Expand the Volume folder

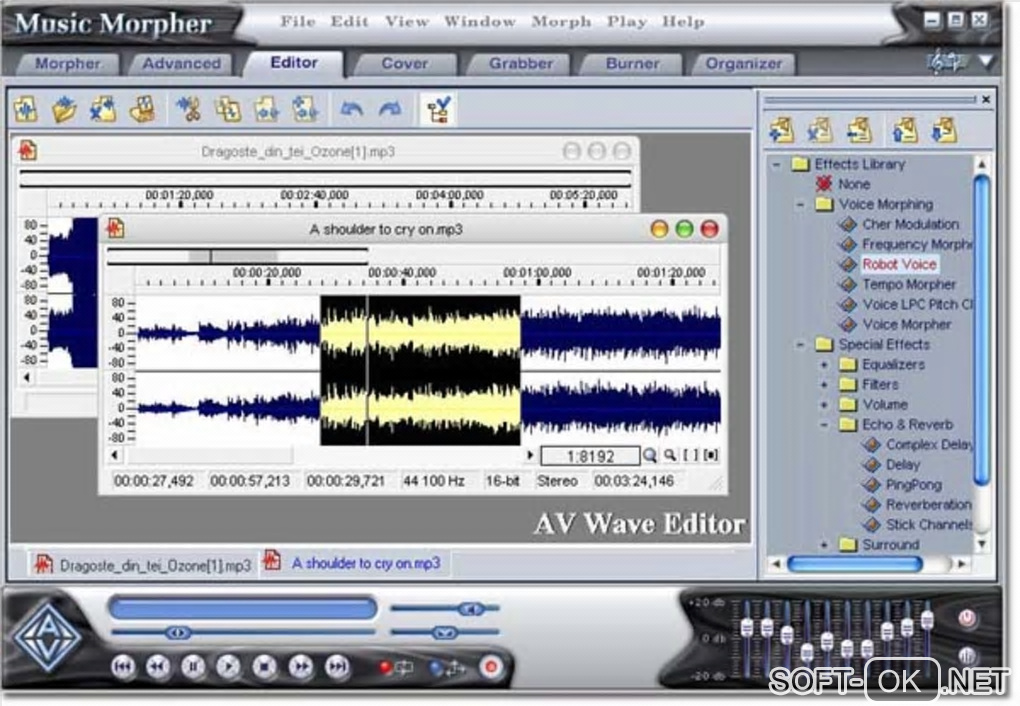824,405
